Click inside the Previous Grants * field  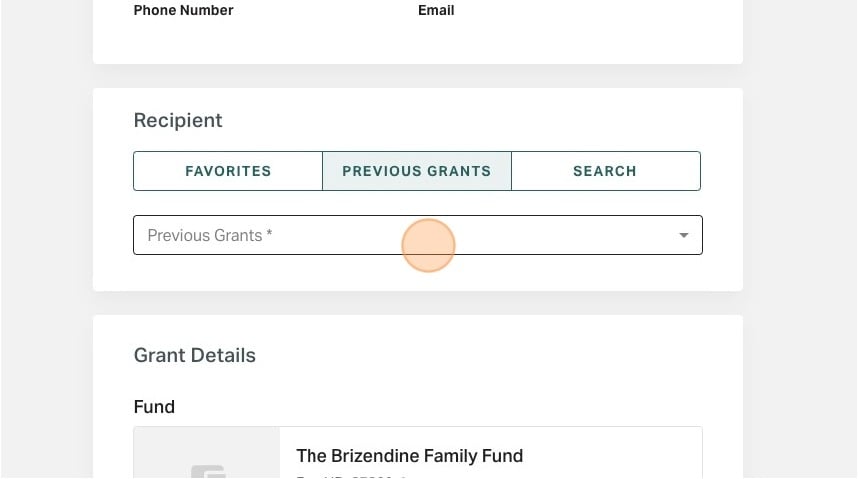418,235
